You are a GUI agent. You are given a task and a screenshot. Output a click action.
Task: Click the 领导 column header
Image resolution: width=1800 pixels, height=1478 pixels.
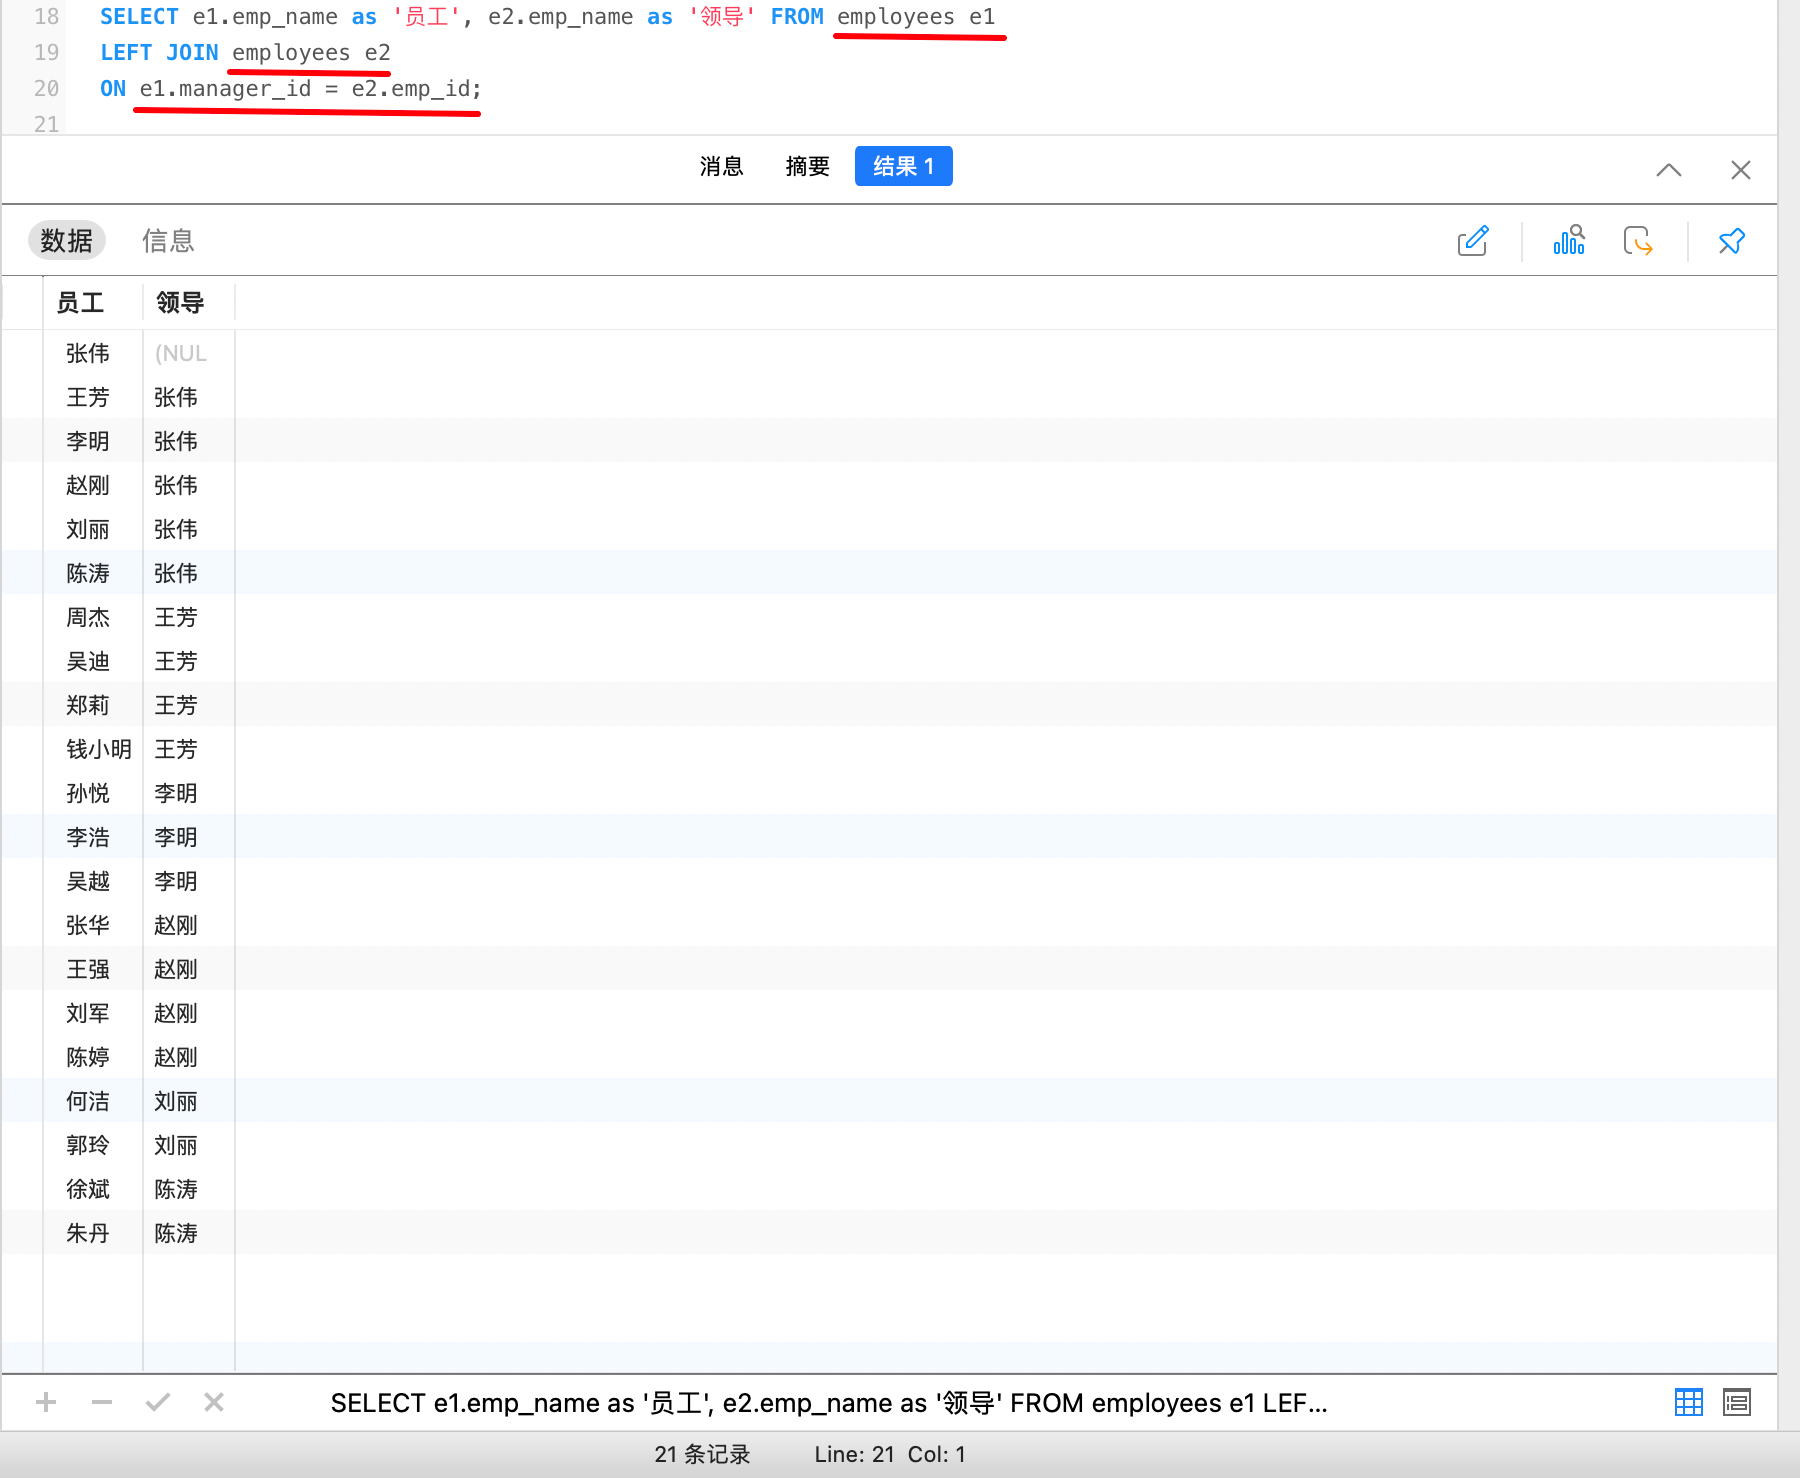pos(188,303)
